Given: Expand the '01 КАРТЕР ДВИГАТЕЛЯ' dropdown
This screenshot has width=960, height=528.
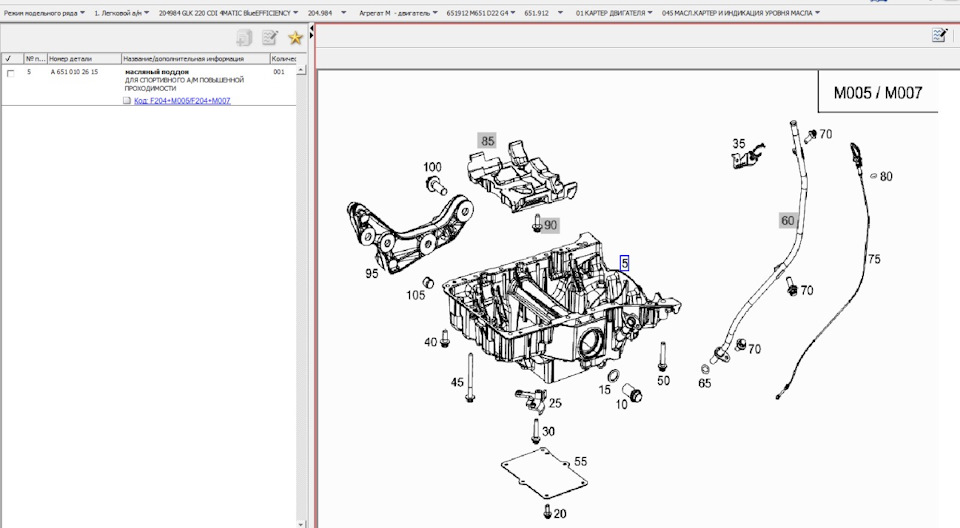Looking at the screenshot, I should (614, 13).
